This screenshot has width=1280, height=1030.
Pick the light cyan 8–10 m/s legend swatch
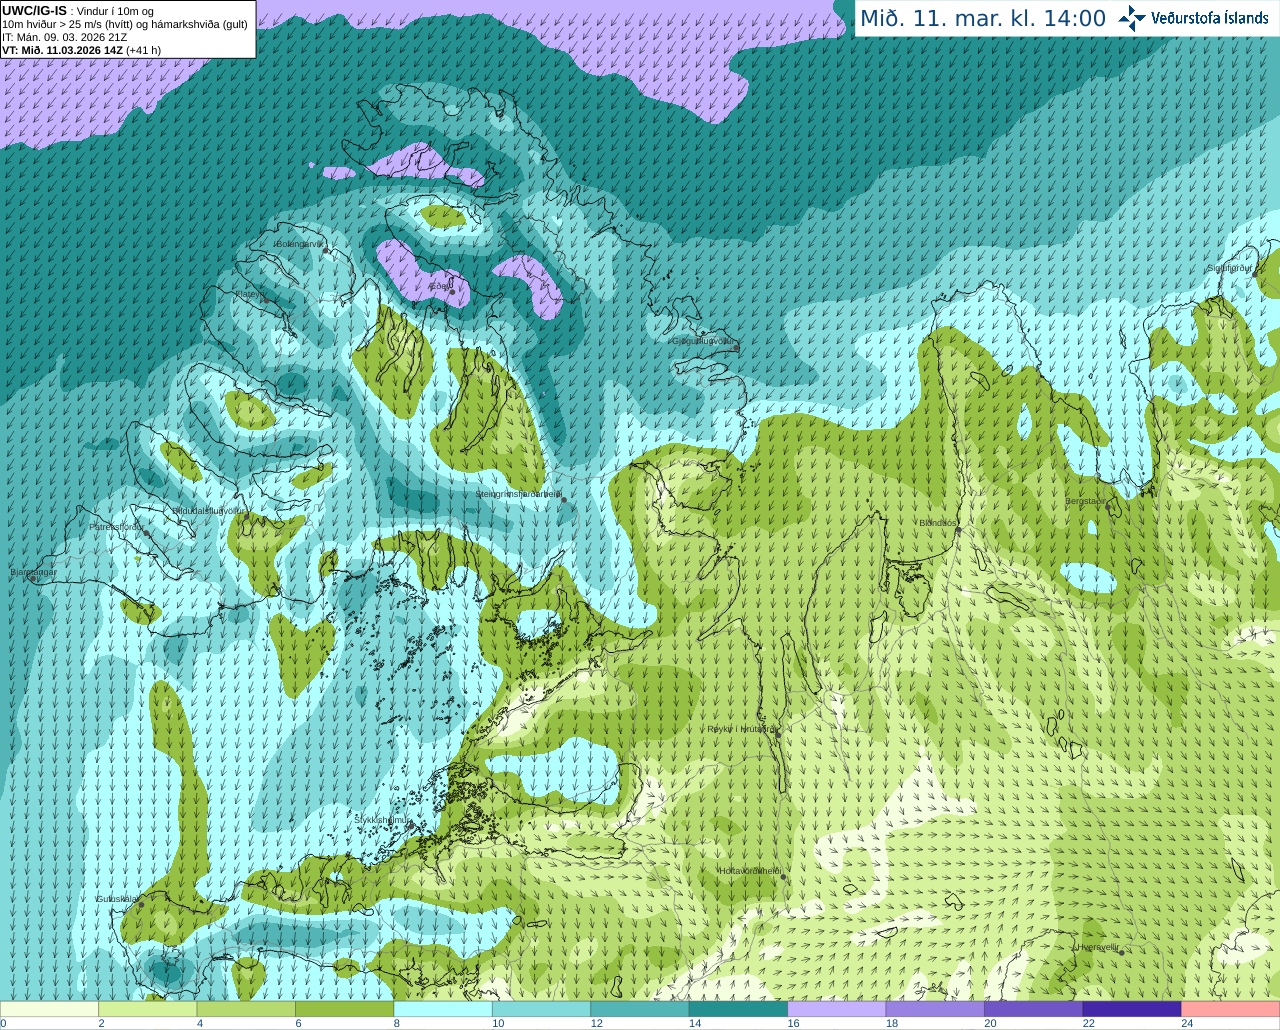[443, 1009]
